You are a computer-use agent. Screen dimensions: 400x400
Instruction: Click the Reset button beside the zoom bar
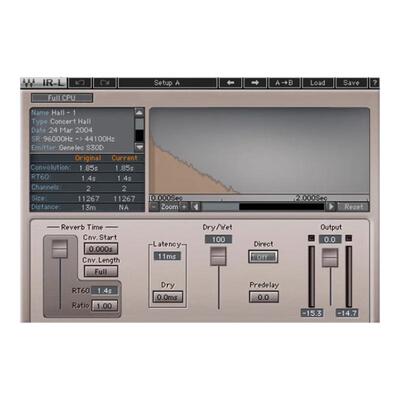353,207
